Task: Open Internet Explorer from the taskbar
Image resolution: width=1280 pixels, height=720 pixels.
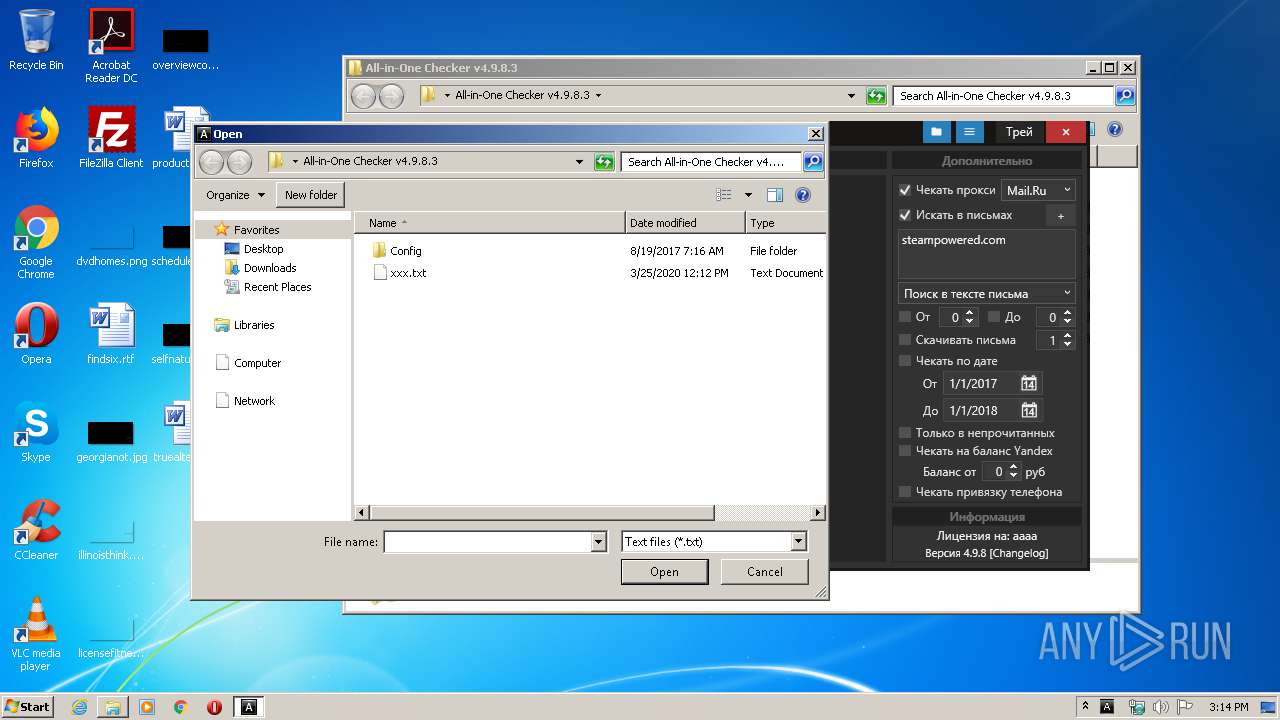Action: (79, 707)
